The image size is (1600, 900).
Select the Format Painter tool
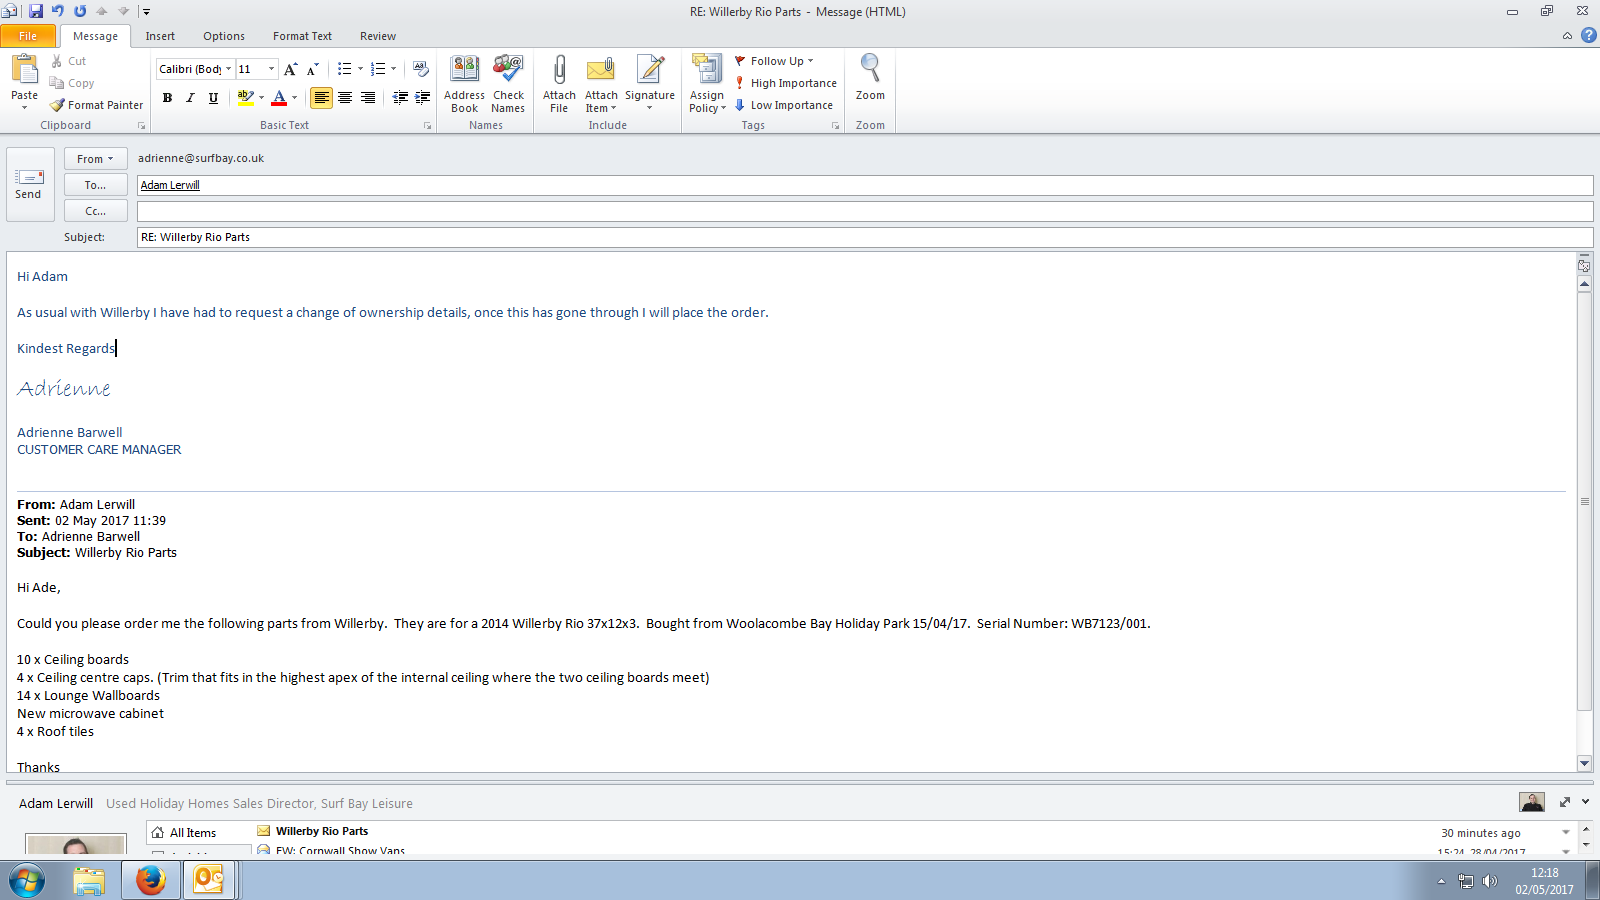click(97, 105)
